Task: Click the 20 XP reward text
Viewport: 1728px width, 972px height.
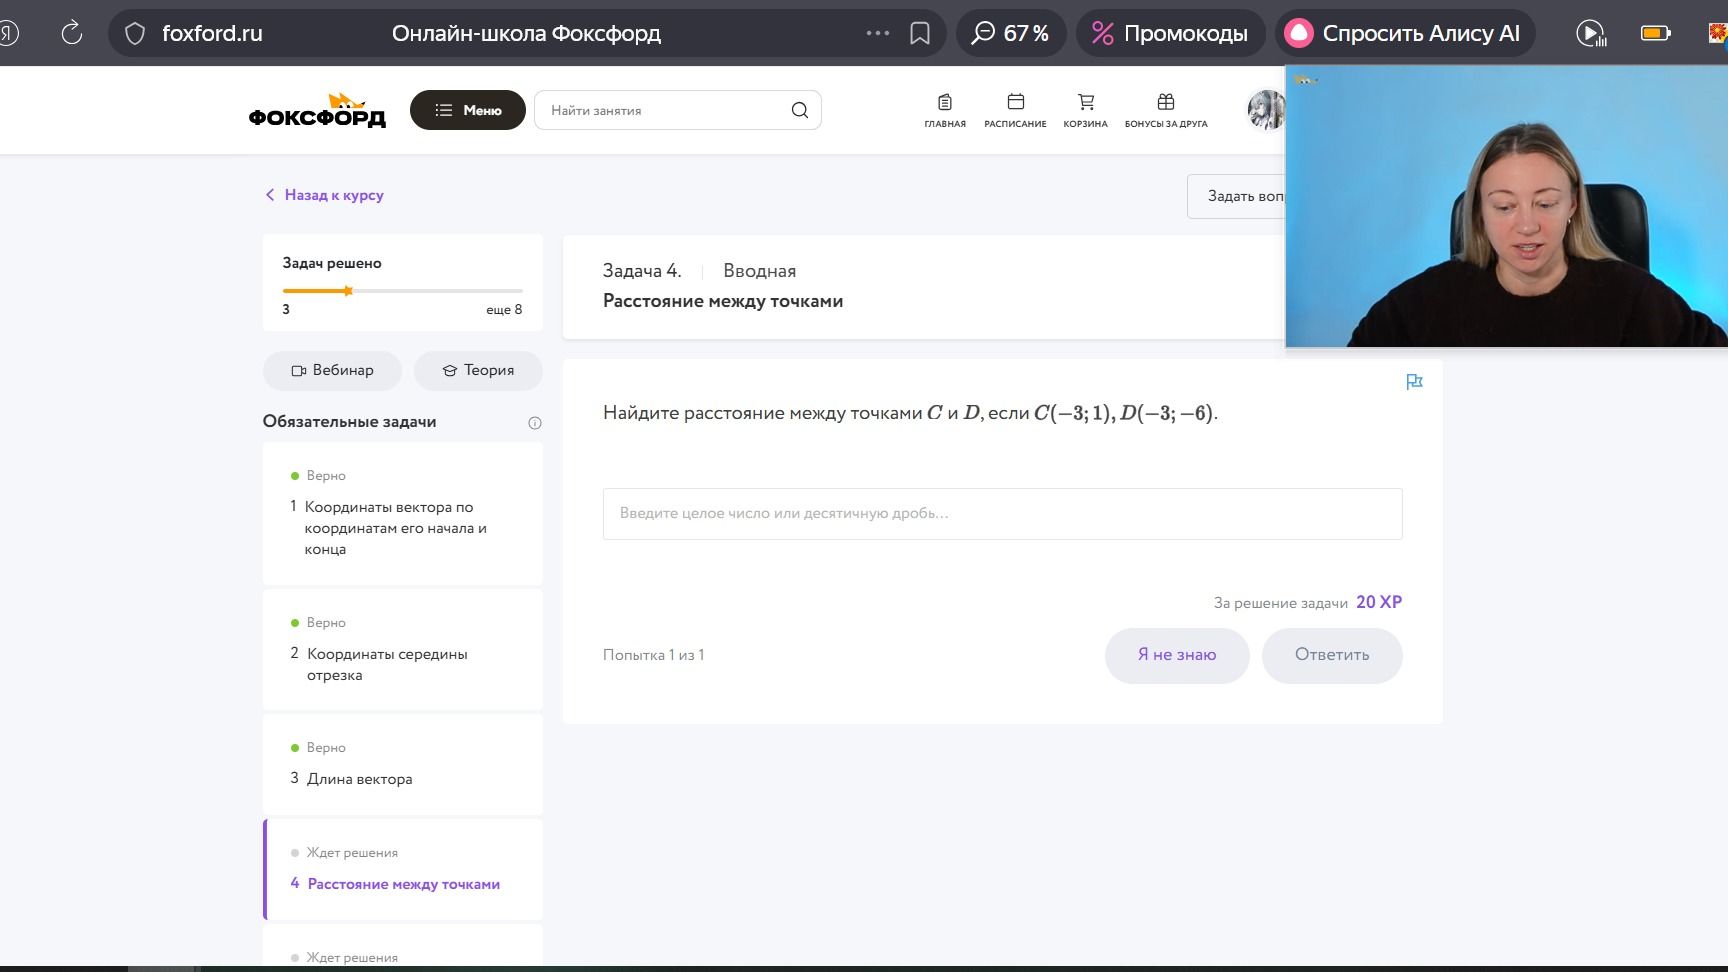Action: [1379, 602]
